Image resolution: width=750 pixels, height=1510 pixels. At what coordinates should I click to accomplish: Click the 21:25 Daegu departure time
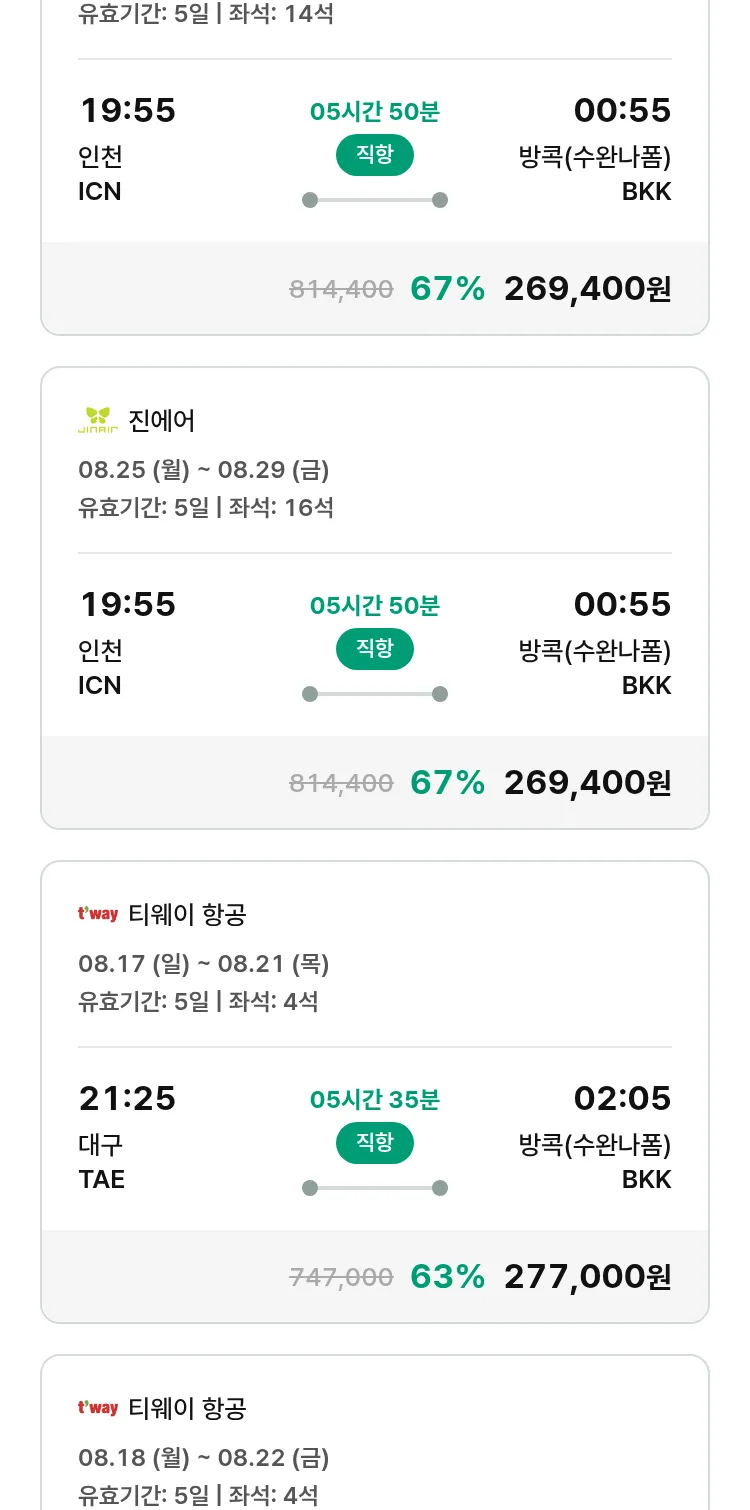(x=127, y=1099)
